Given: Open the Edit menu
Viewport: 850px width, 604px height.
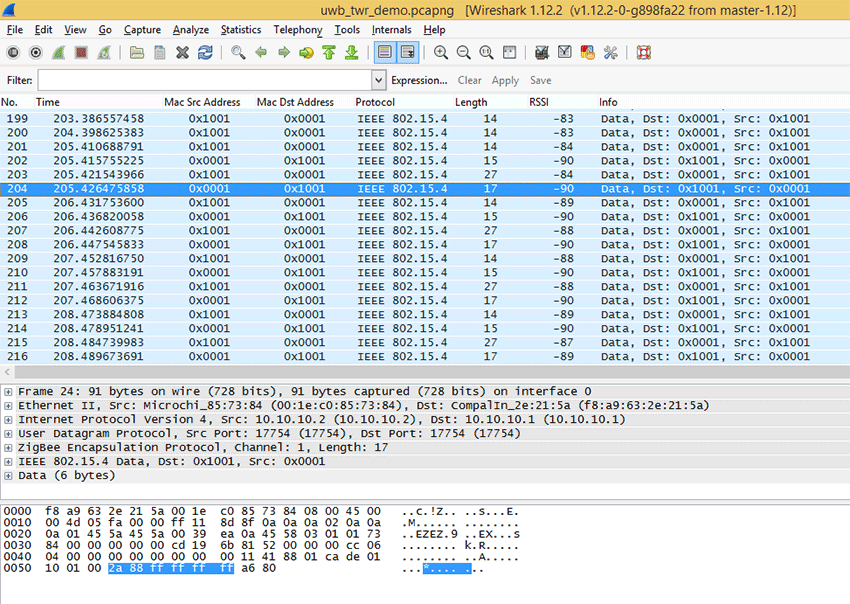Looking at the screenshot, I should point(43,30).
